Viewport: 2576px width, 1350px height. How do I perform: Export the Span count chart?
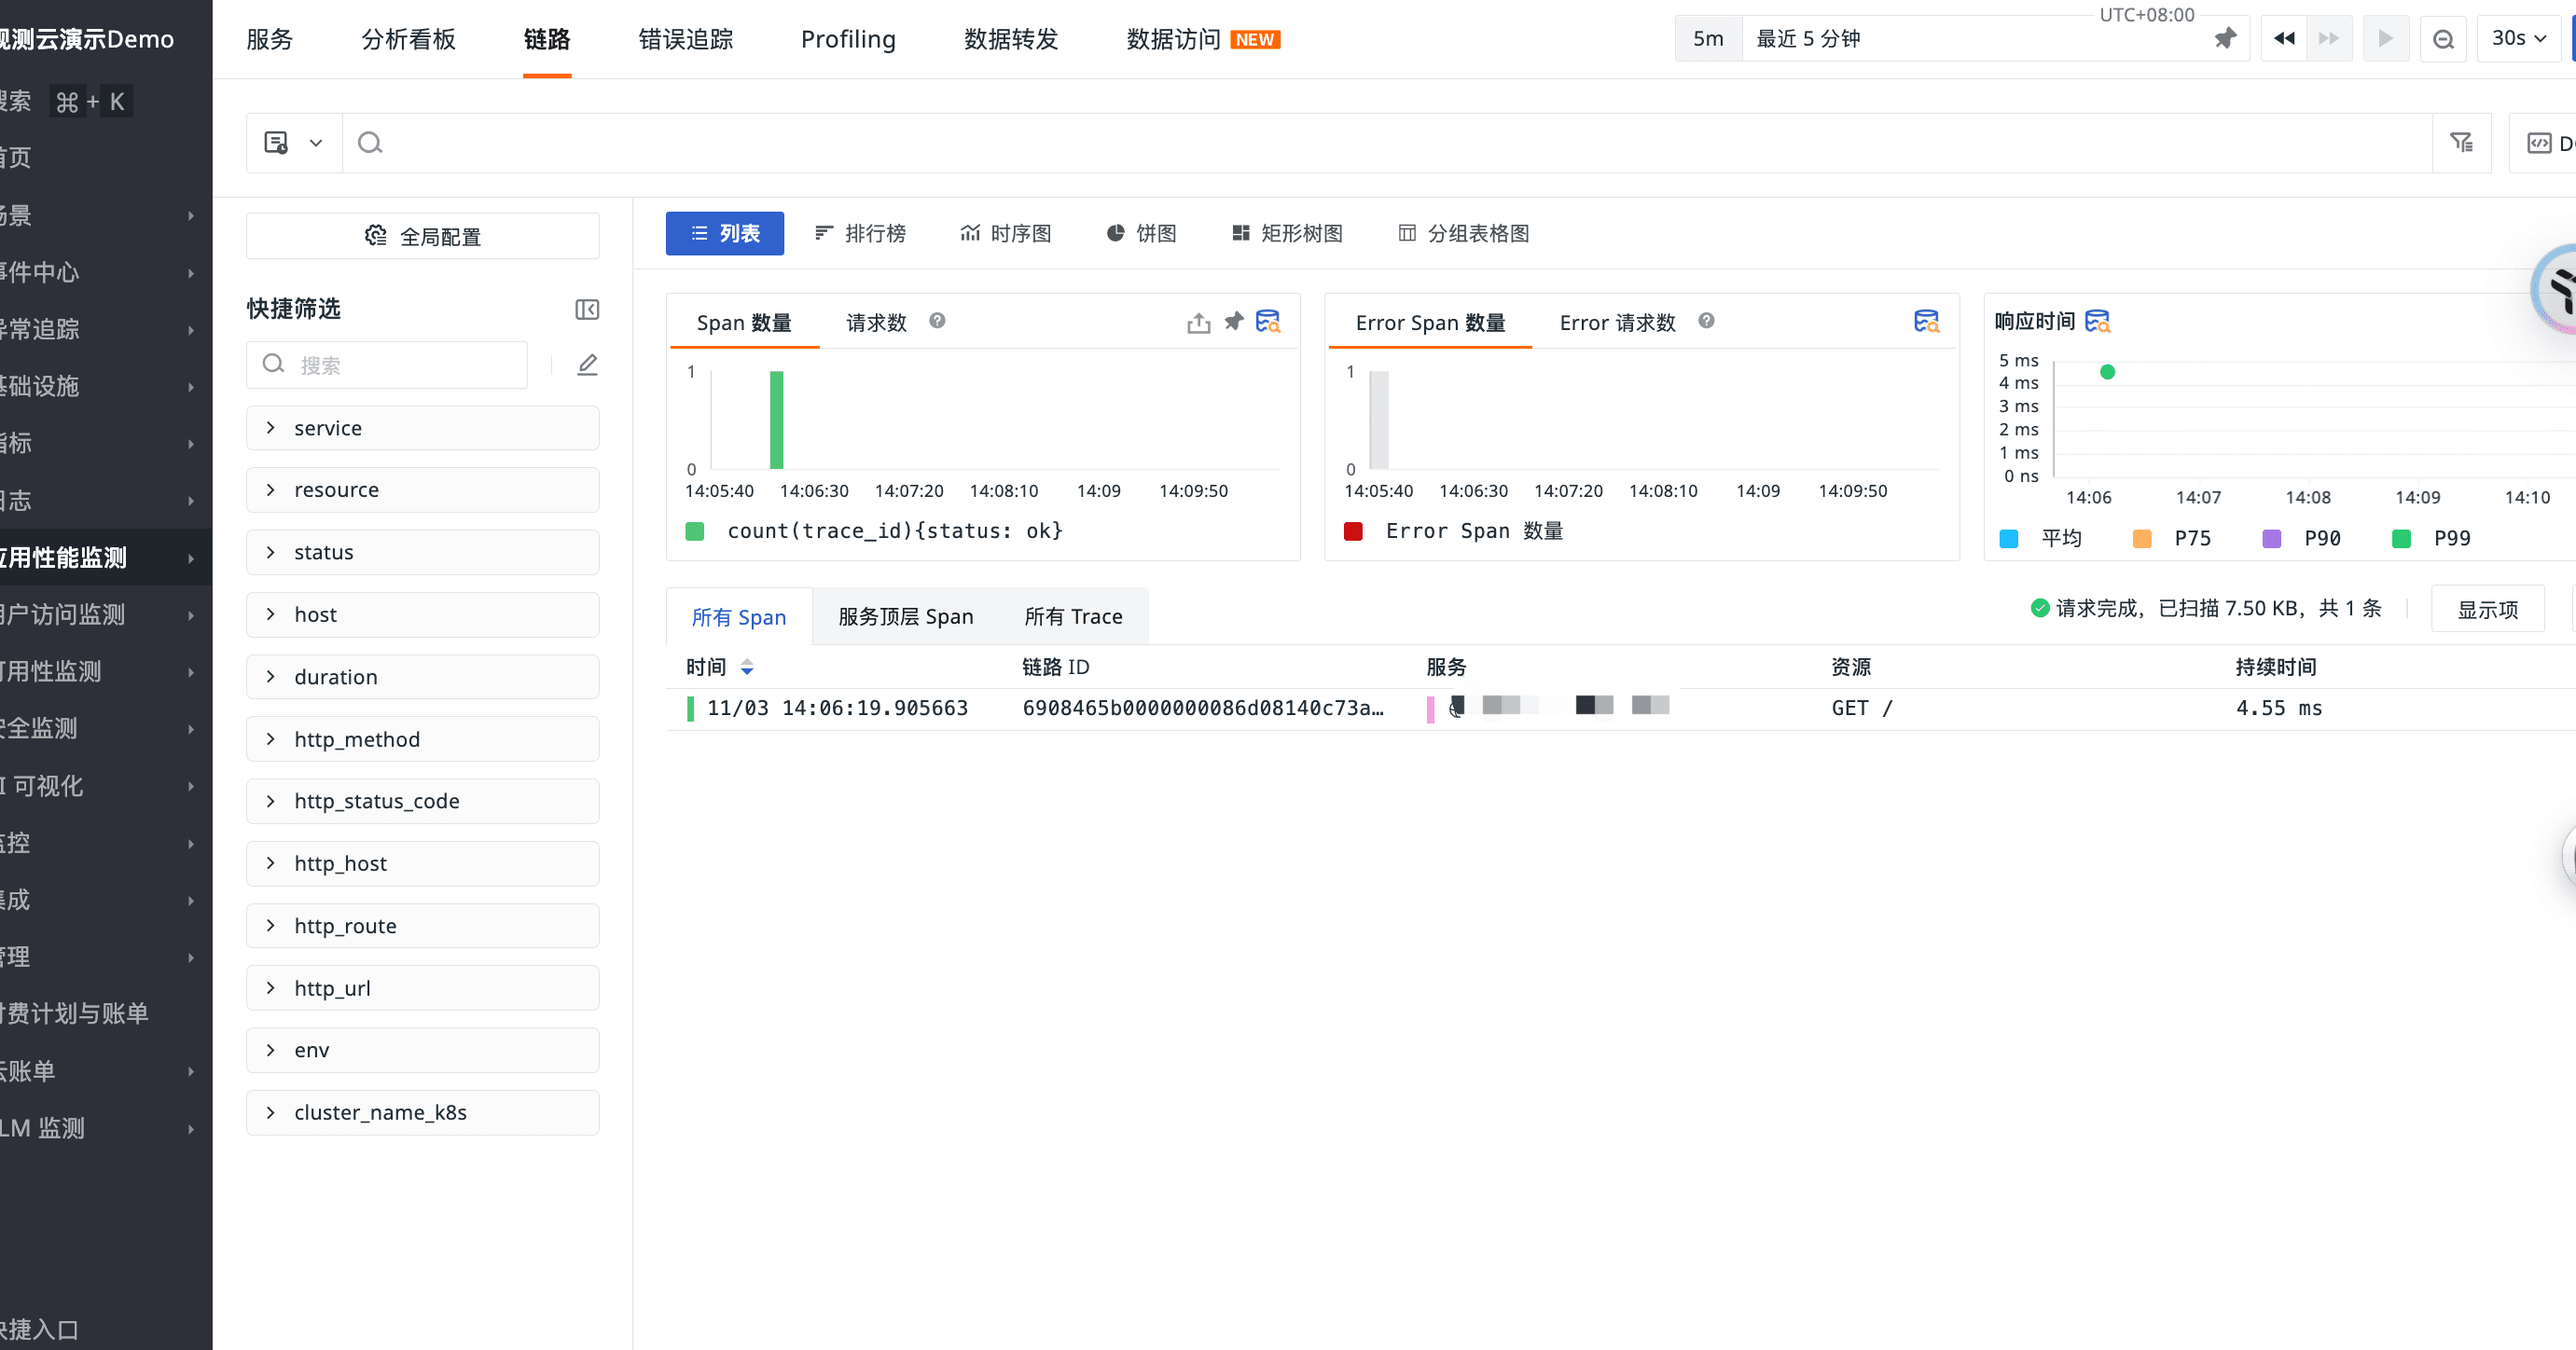pos(1198,322)
